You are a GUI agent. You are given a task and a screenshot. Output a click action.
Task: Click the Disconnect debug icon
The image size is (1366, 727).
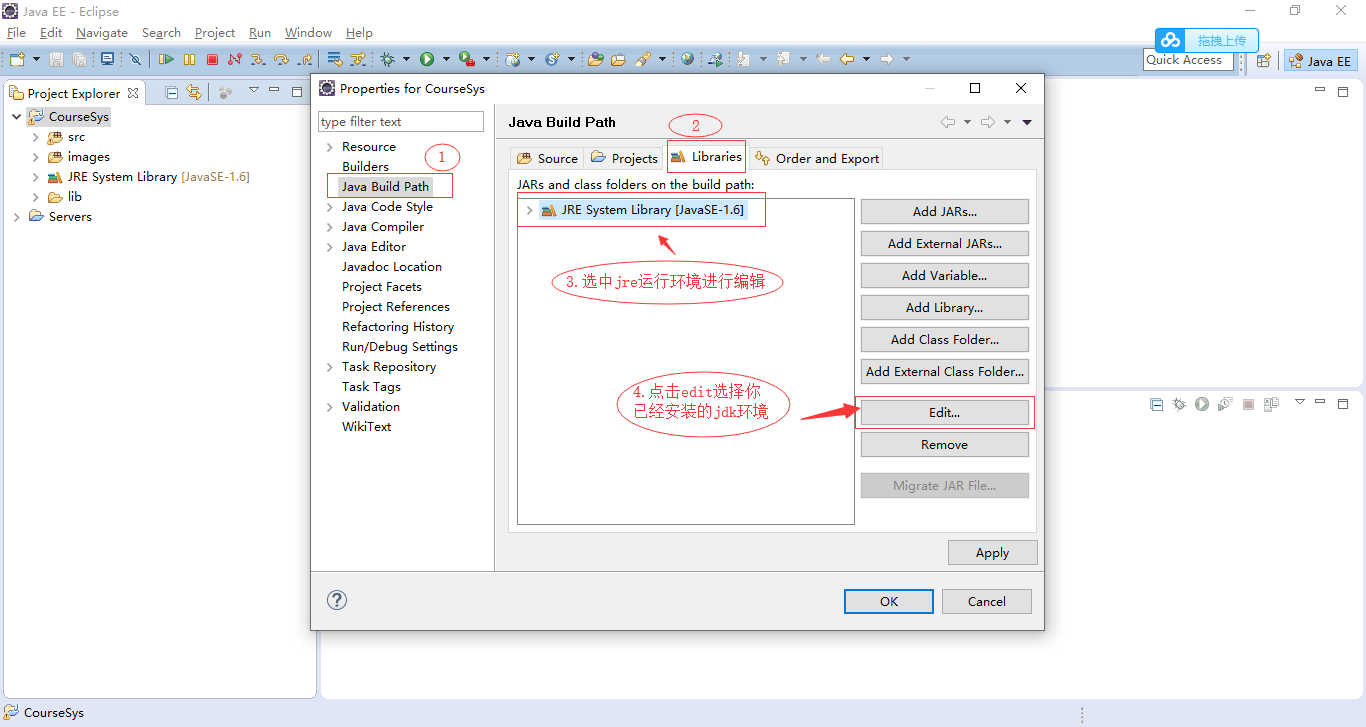(235, 59)
